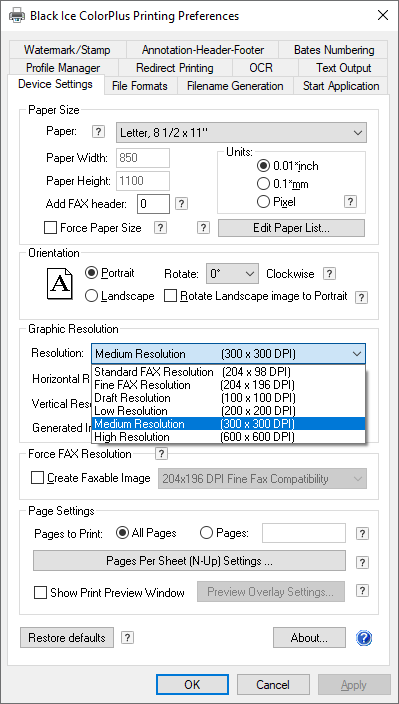Open the Paper size dropdown
This screenshot has width=399, height=704.
241,132
